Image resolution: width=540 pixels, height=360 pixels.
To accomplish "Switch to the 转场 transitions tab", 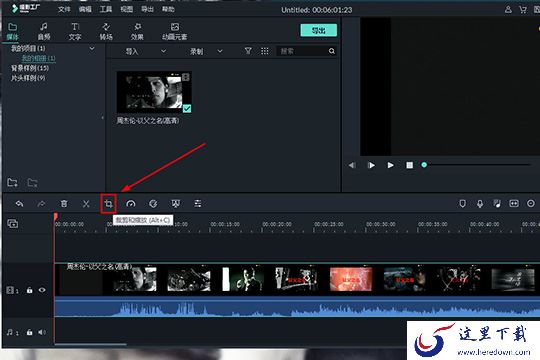I will point(106,31).
